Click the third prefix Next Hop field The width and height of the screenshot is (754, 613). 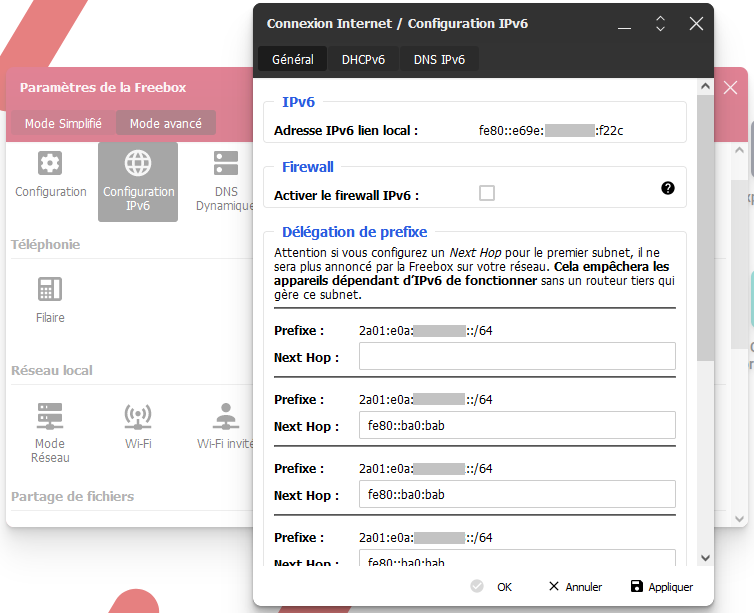pos(517,494)
